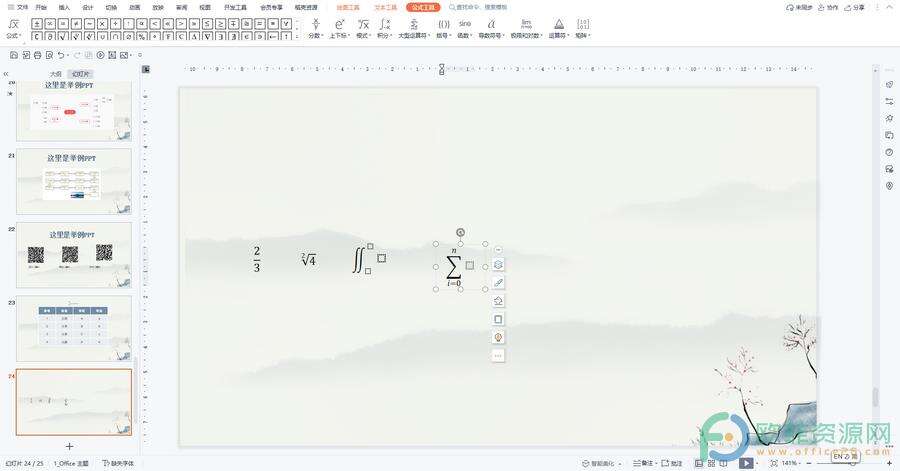The width and height of the screenshot is (900, 471).
Task: Open the 运算符 operator dropdown
Action: (558, 29)
